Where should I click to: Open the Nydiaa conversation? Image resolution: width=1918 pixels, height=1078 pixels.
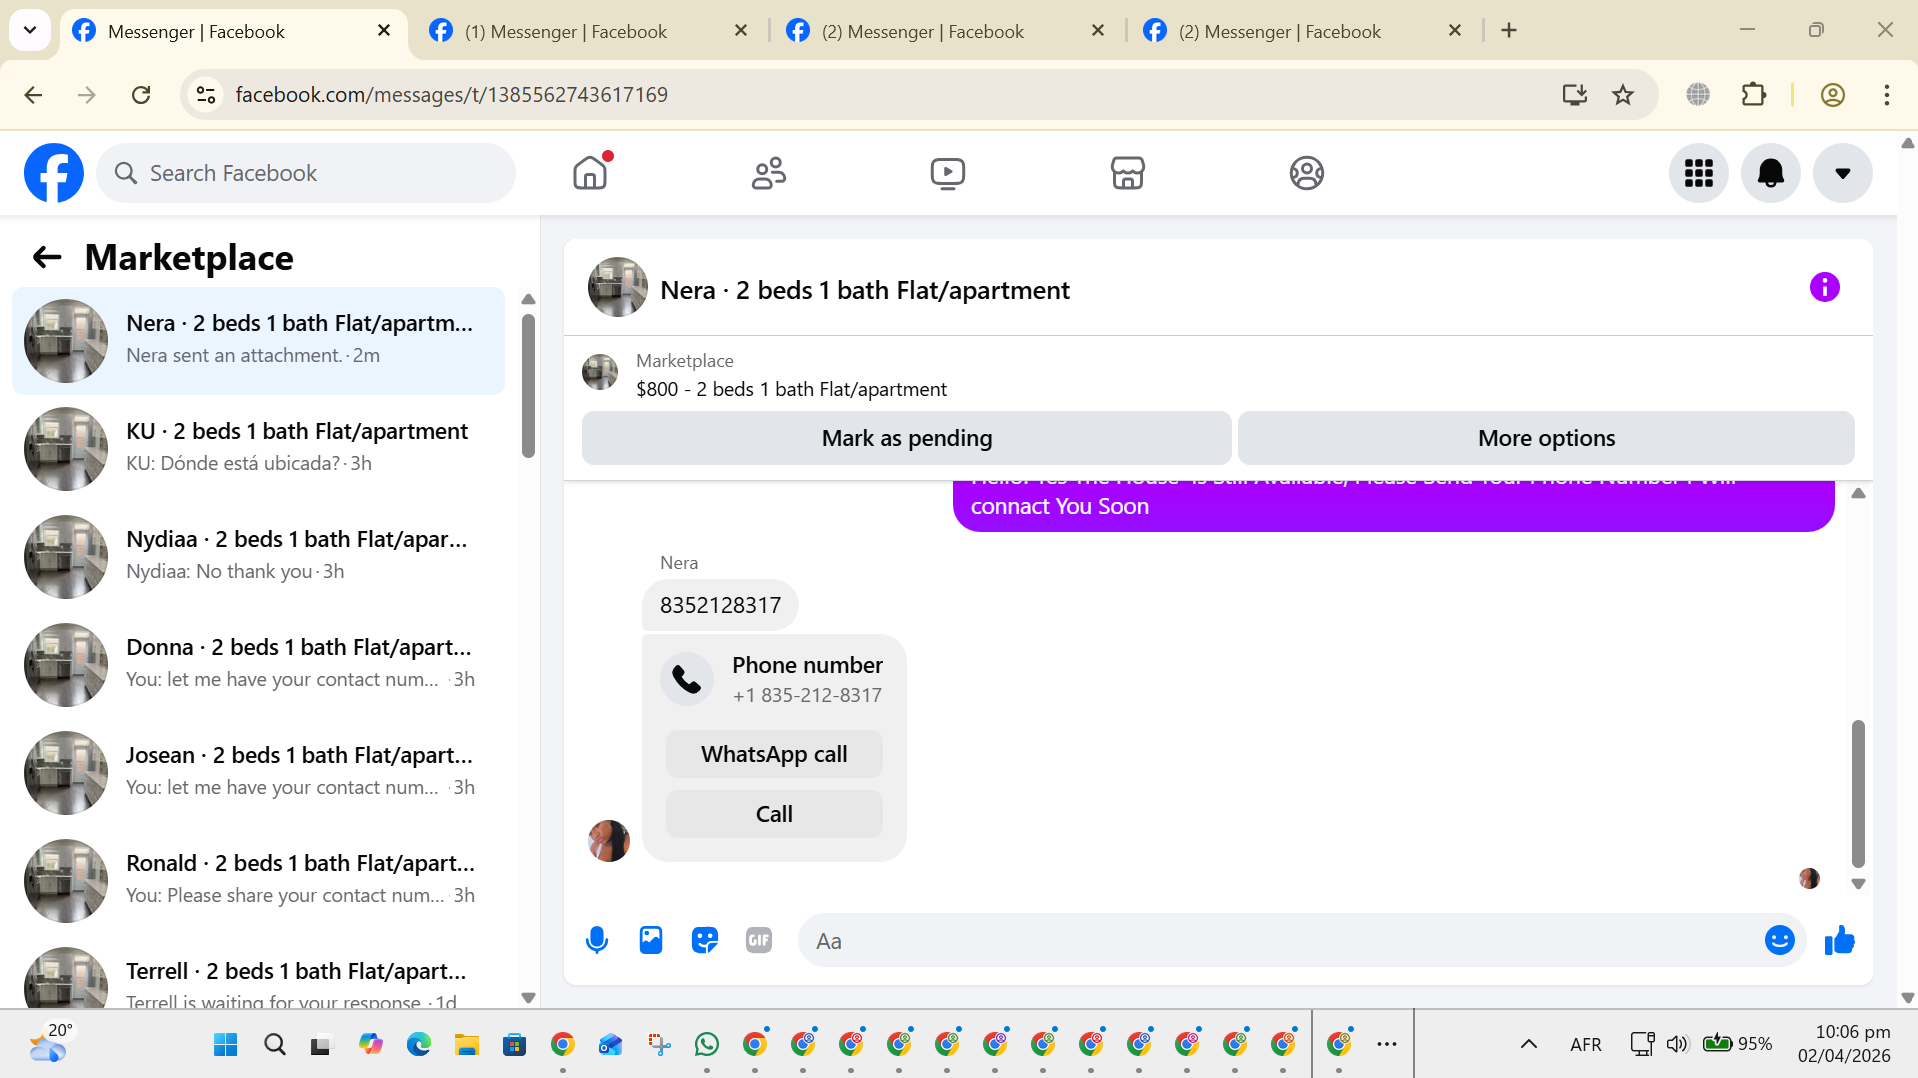[x=258, y=557]
